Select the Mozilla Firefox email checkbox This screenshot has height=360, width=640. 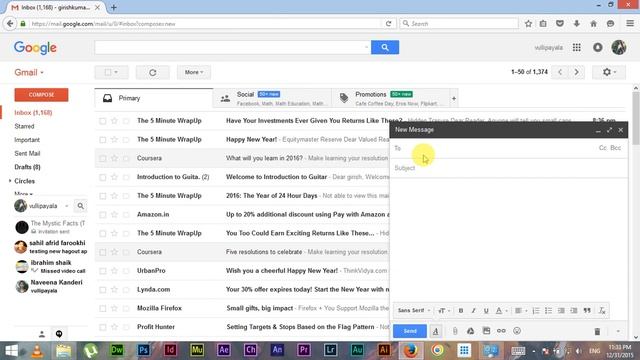(102, 309)
